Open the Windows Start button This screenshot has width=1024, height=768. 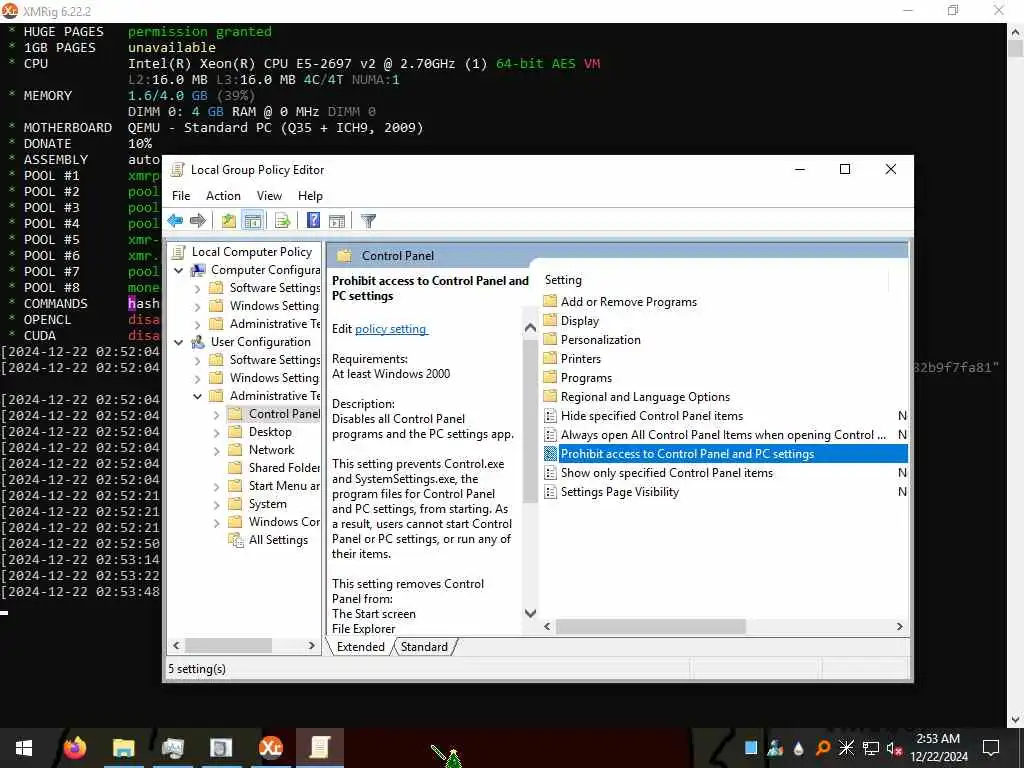point(24,748)
